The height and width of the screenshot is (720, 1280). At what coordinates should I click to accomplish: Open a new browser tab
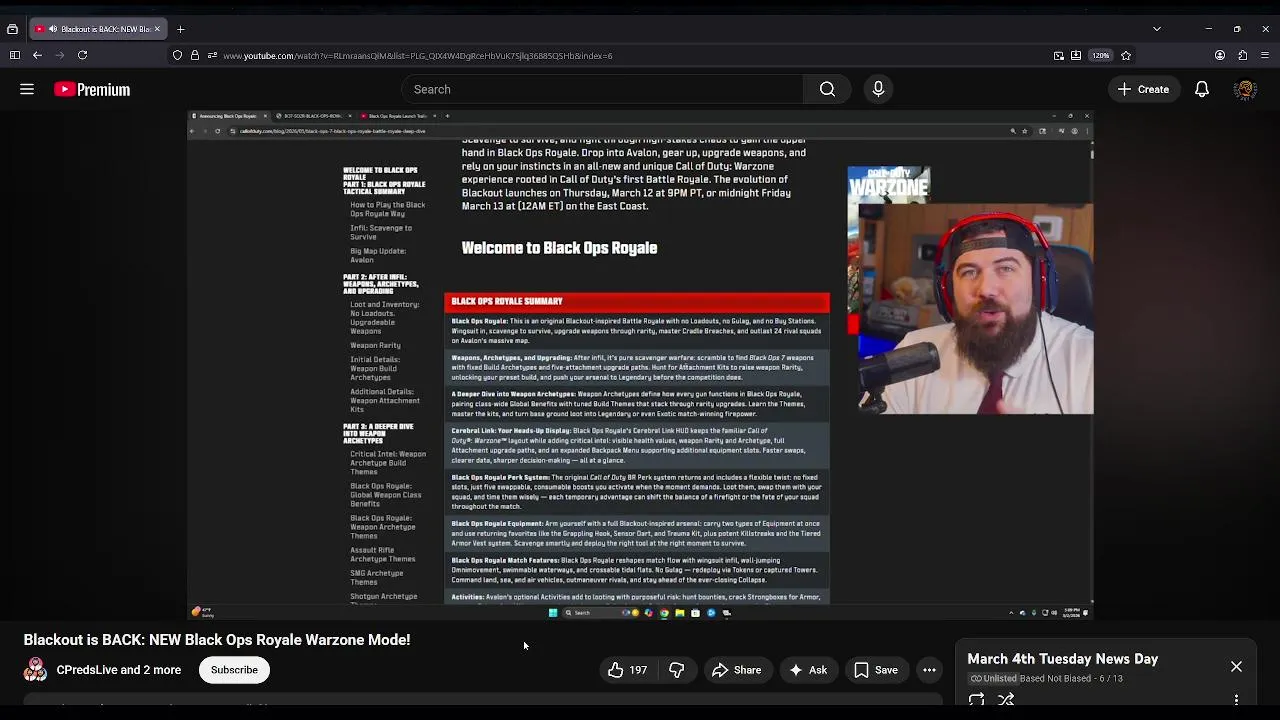181,29
